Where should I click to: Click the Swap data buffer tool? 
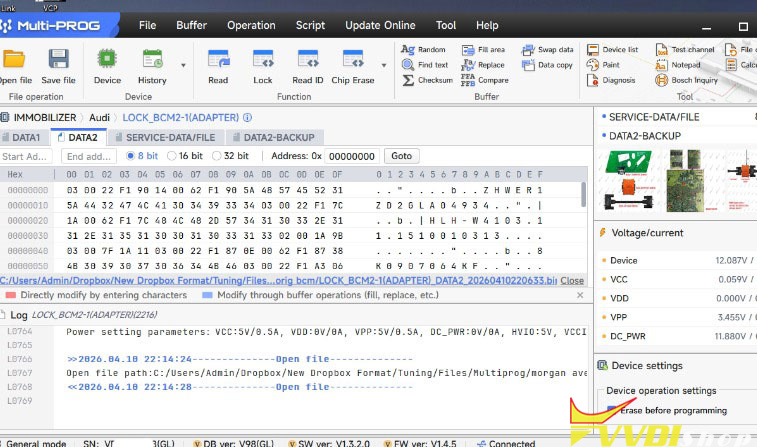point(548,49)
